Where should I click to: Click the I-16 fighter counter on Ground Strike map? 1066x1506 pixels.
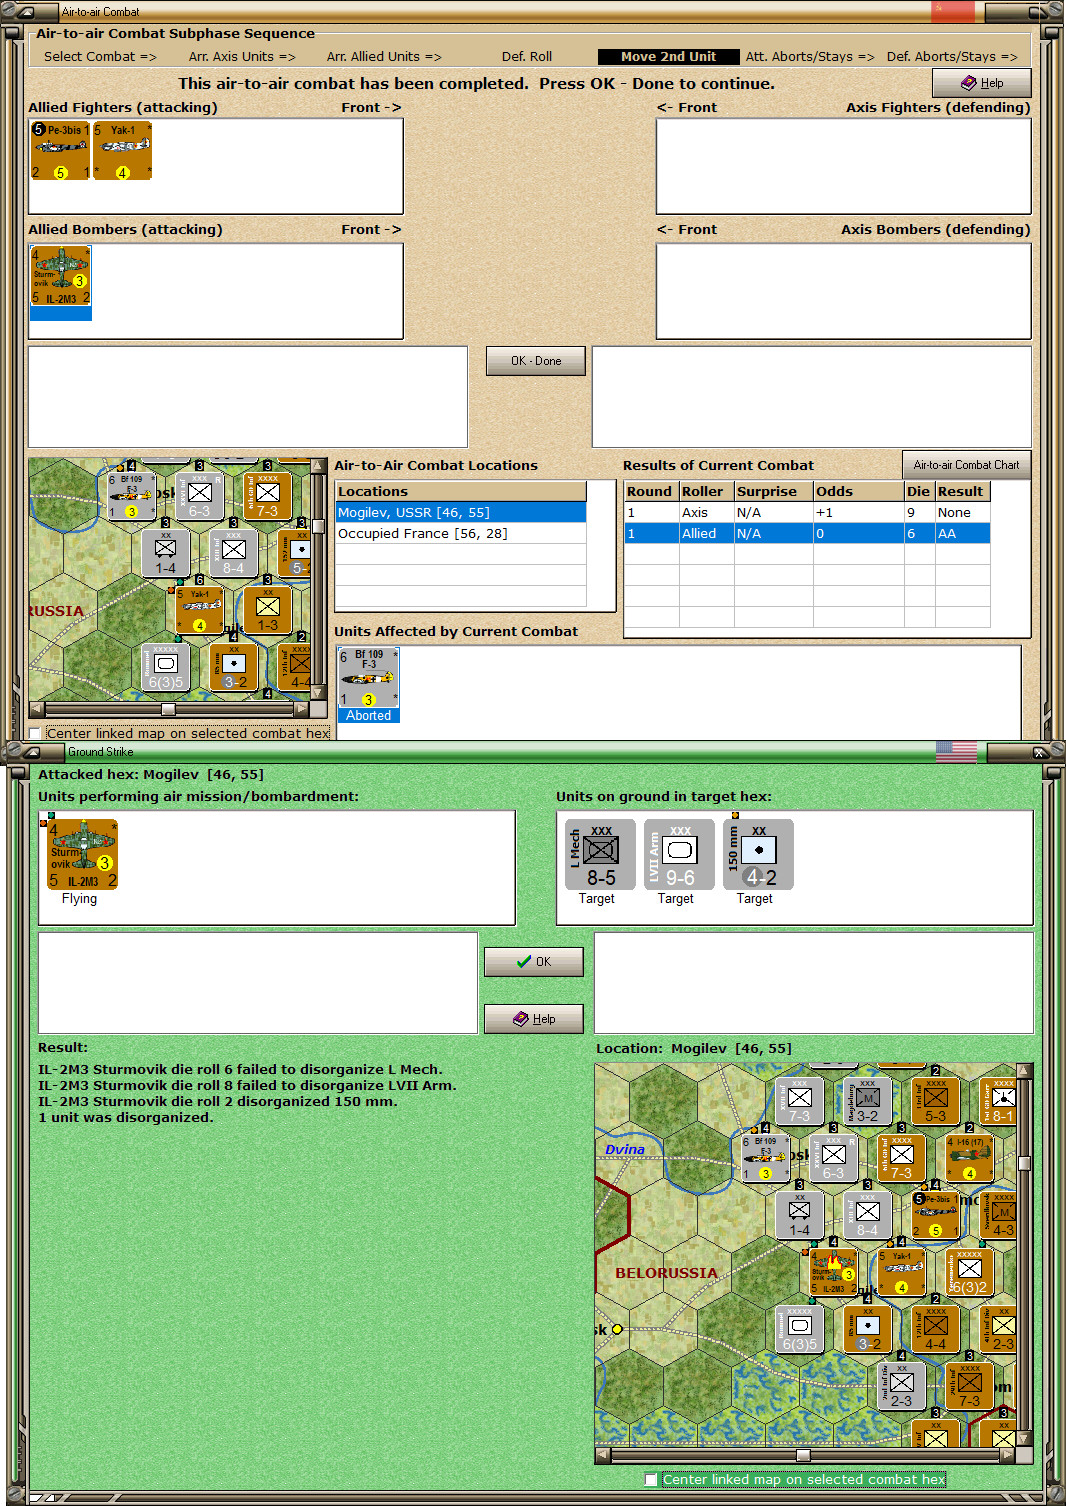pos(969,1157)
